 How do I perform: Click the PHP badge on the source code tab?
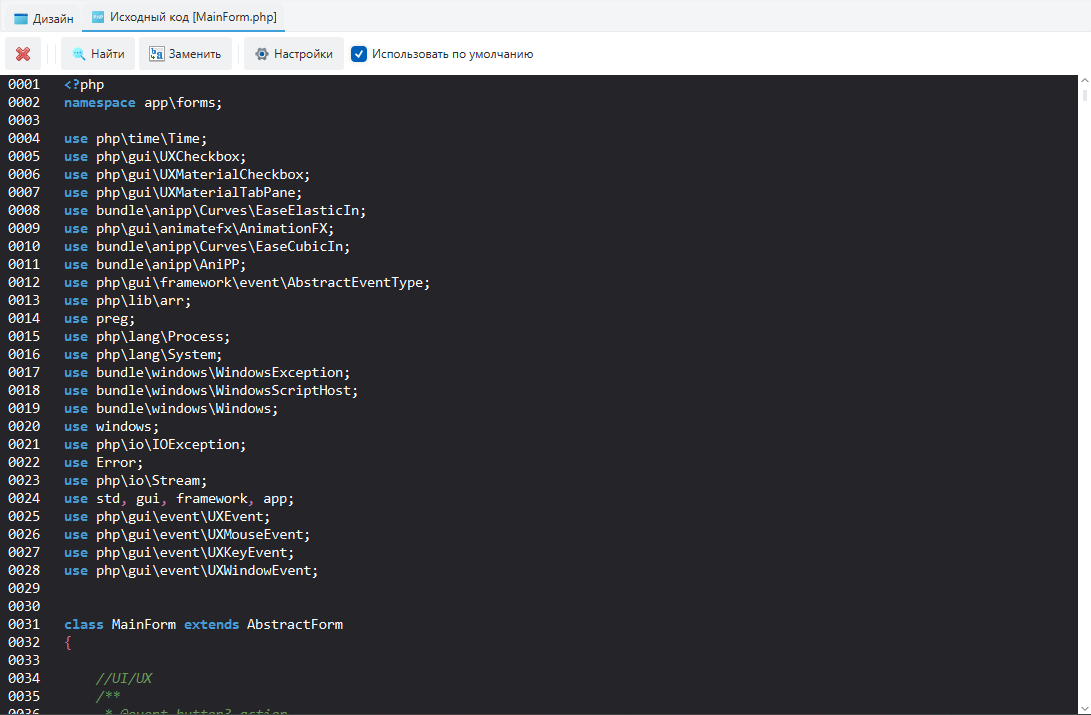96,17
